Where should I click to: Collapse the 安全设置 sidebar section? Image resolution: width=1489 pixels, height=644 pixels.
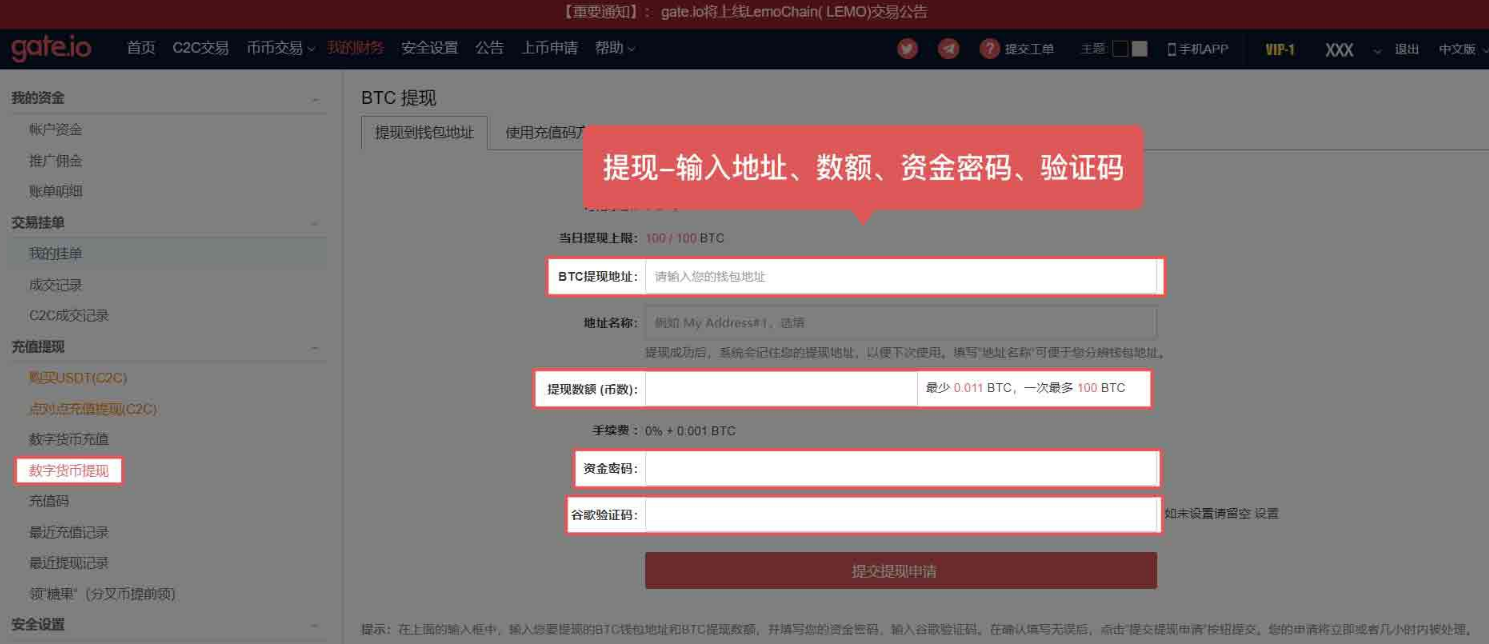[x=315, y=625]
